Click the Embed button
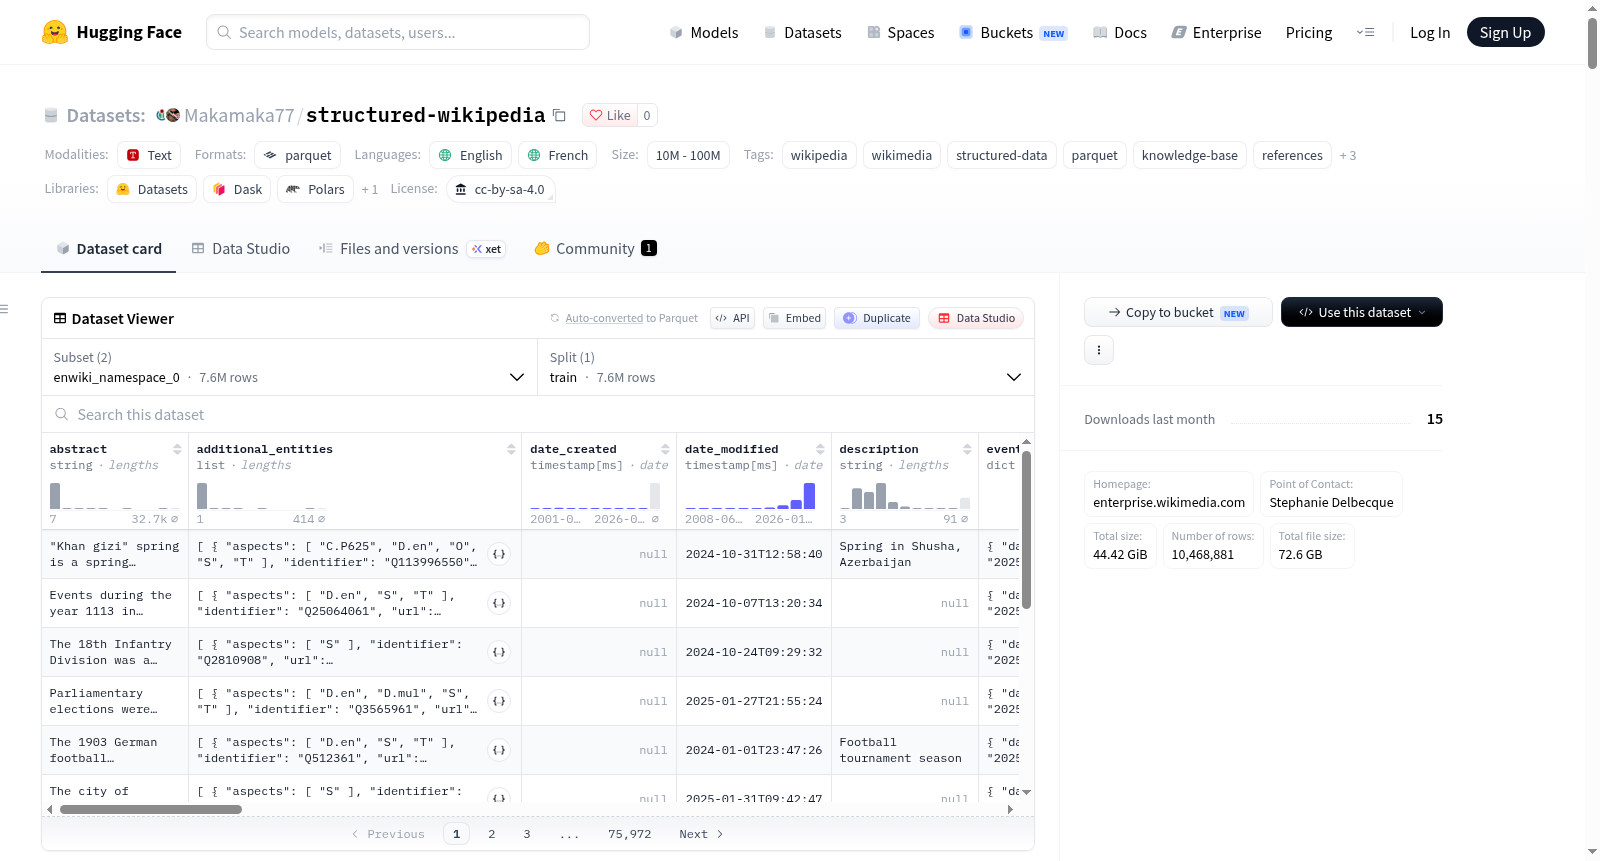 794,318
